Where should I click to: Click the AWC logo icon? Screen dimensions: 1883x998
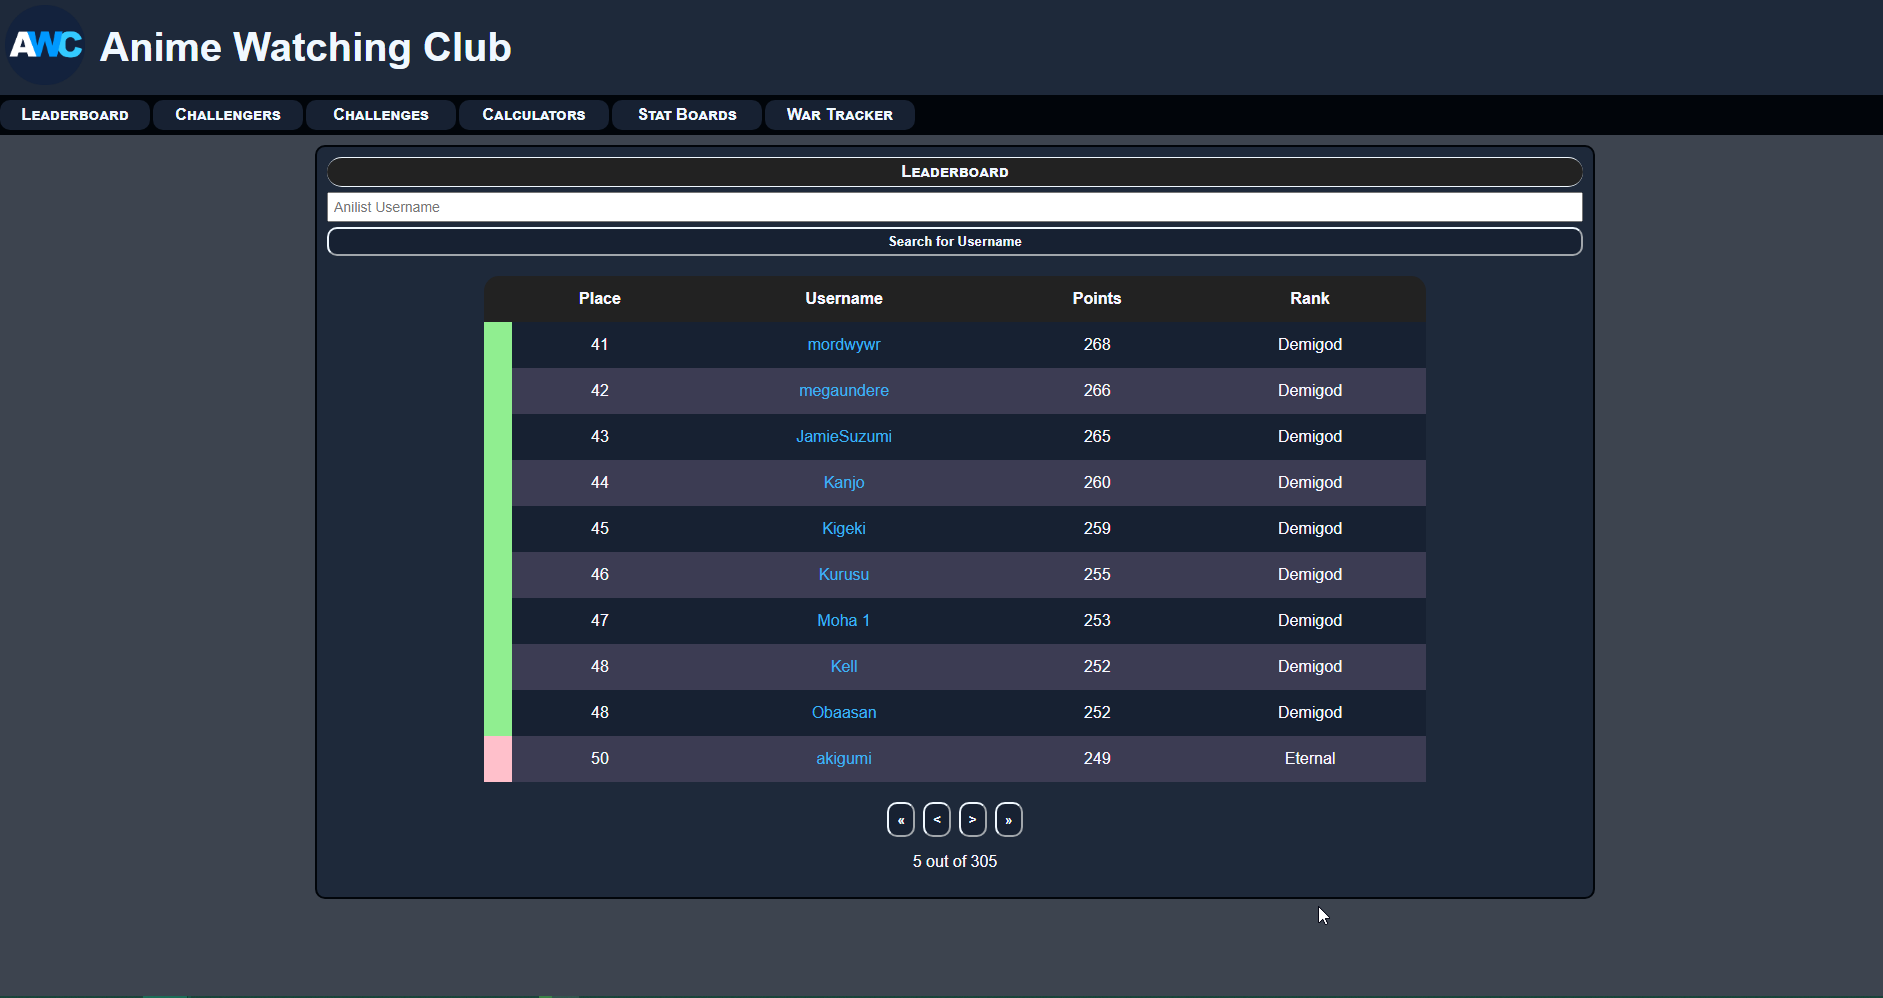tap(46, 45)
